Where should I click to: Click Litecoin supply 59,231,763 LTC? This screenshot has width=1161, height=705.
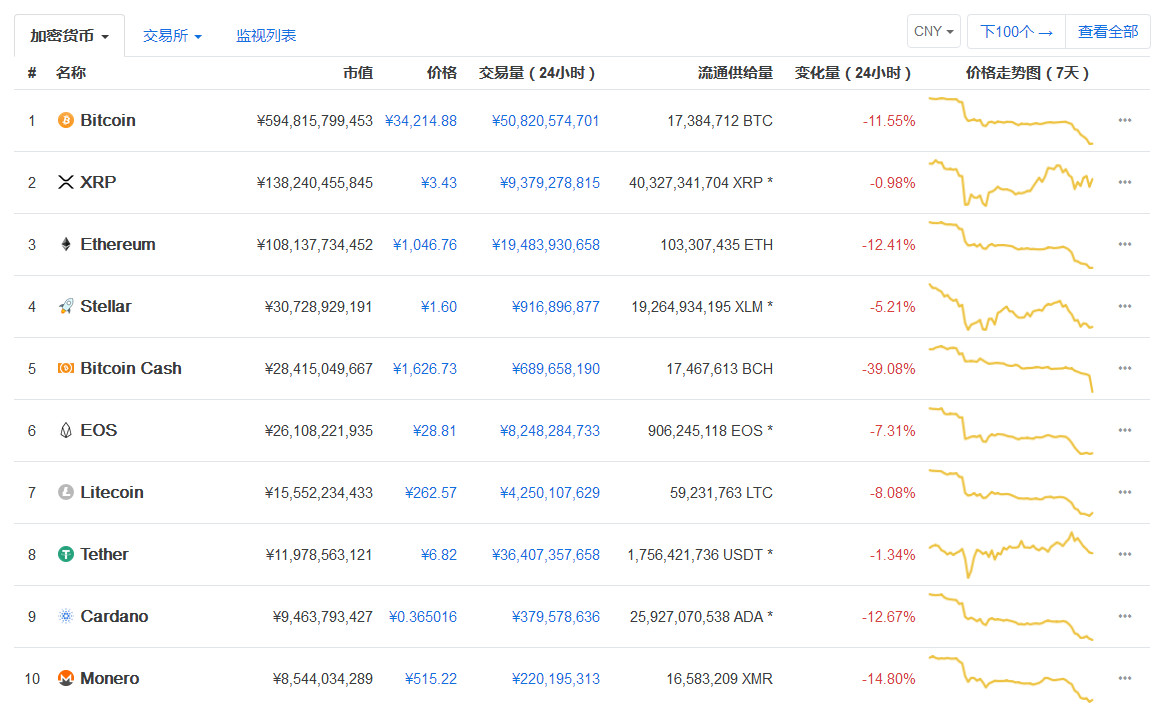721,492
